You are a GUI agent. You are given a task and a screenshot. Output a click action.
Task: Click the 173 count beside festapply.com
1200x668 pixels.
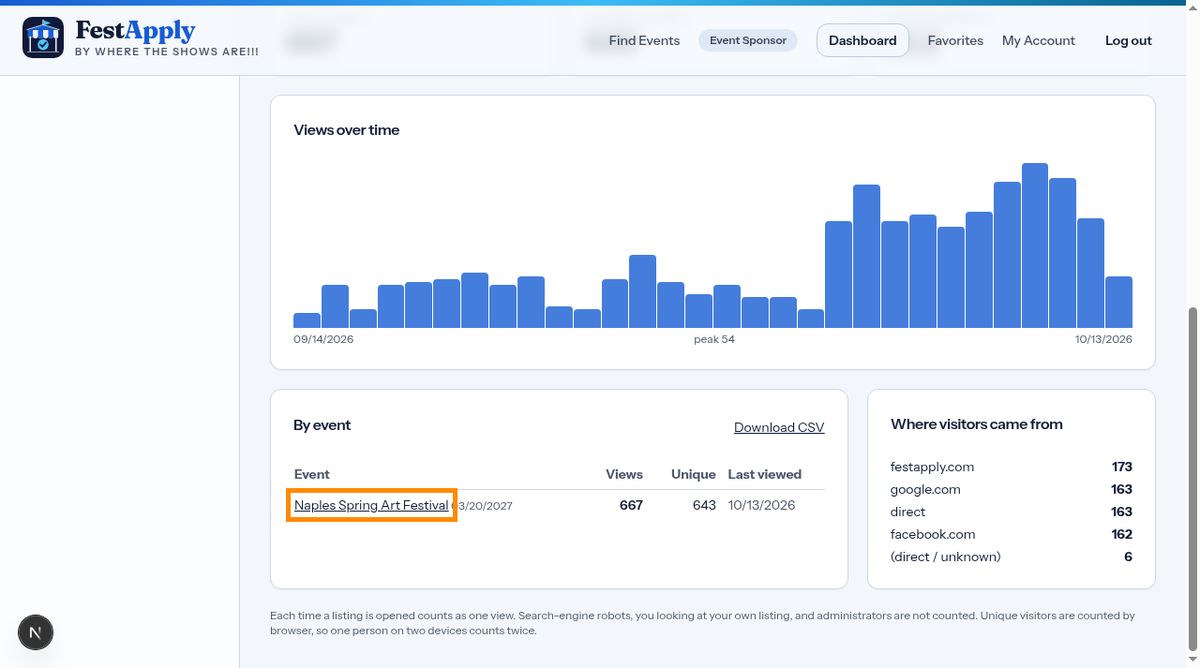pos(1122,467)
